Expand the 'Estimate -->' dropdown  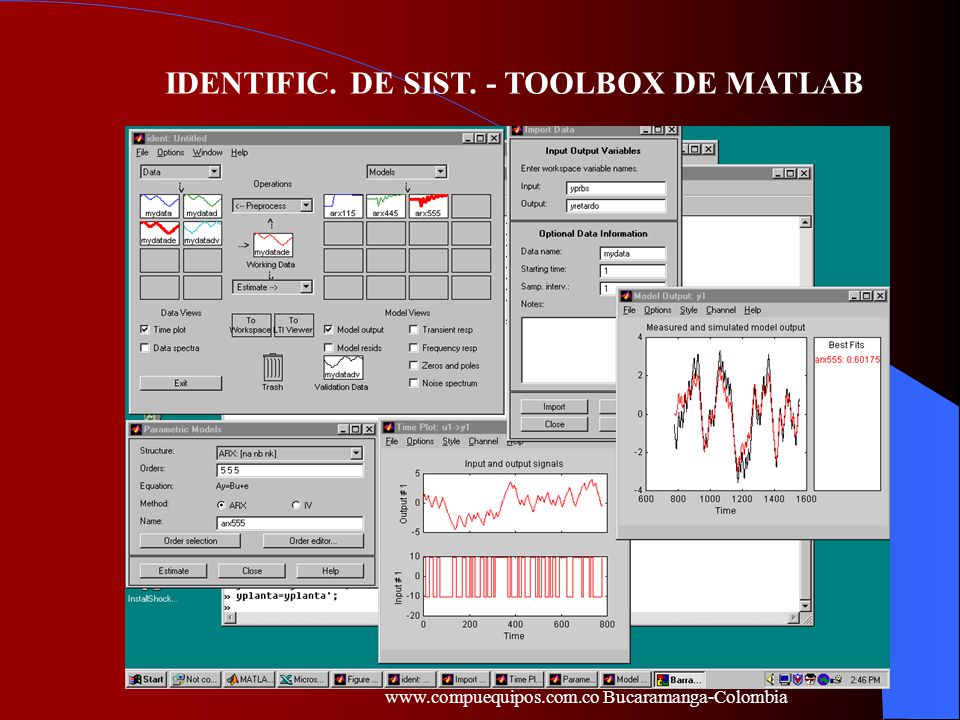272,287
